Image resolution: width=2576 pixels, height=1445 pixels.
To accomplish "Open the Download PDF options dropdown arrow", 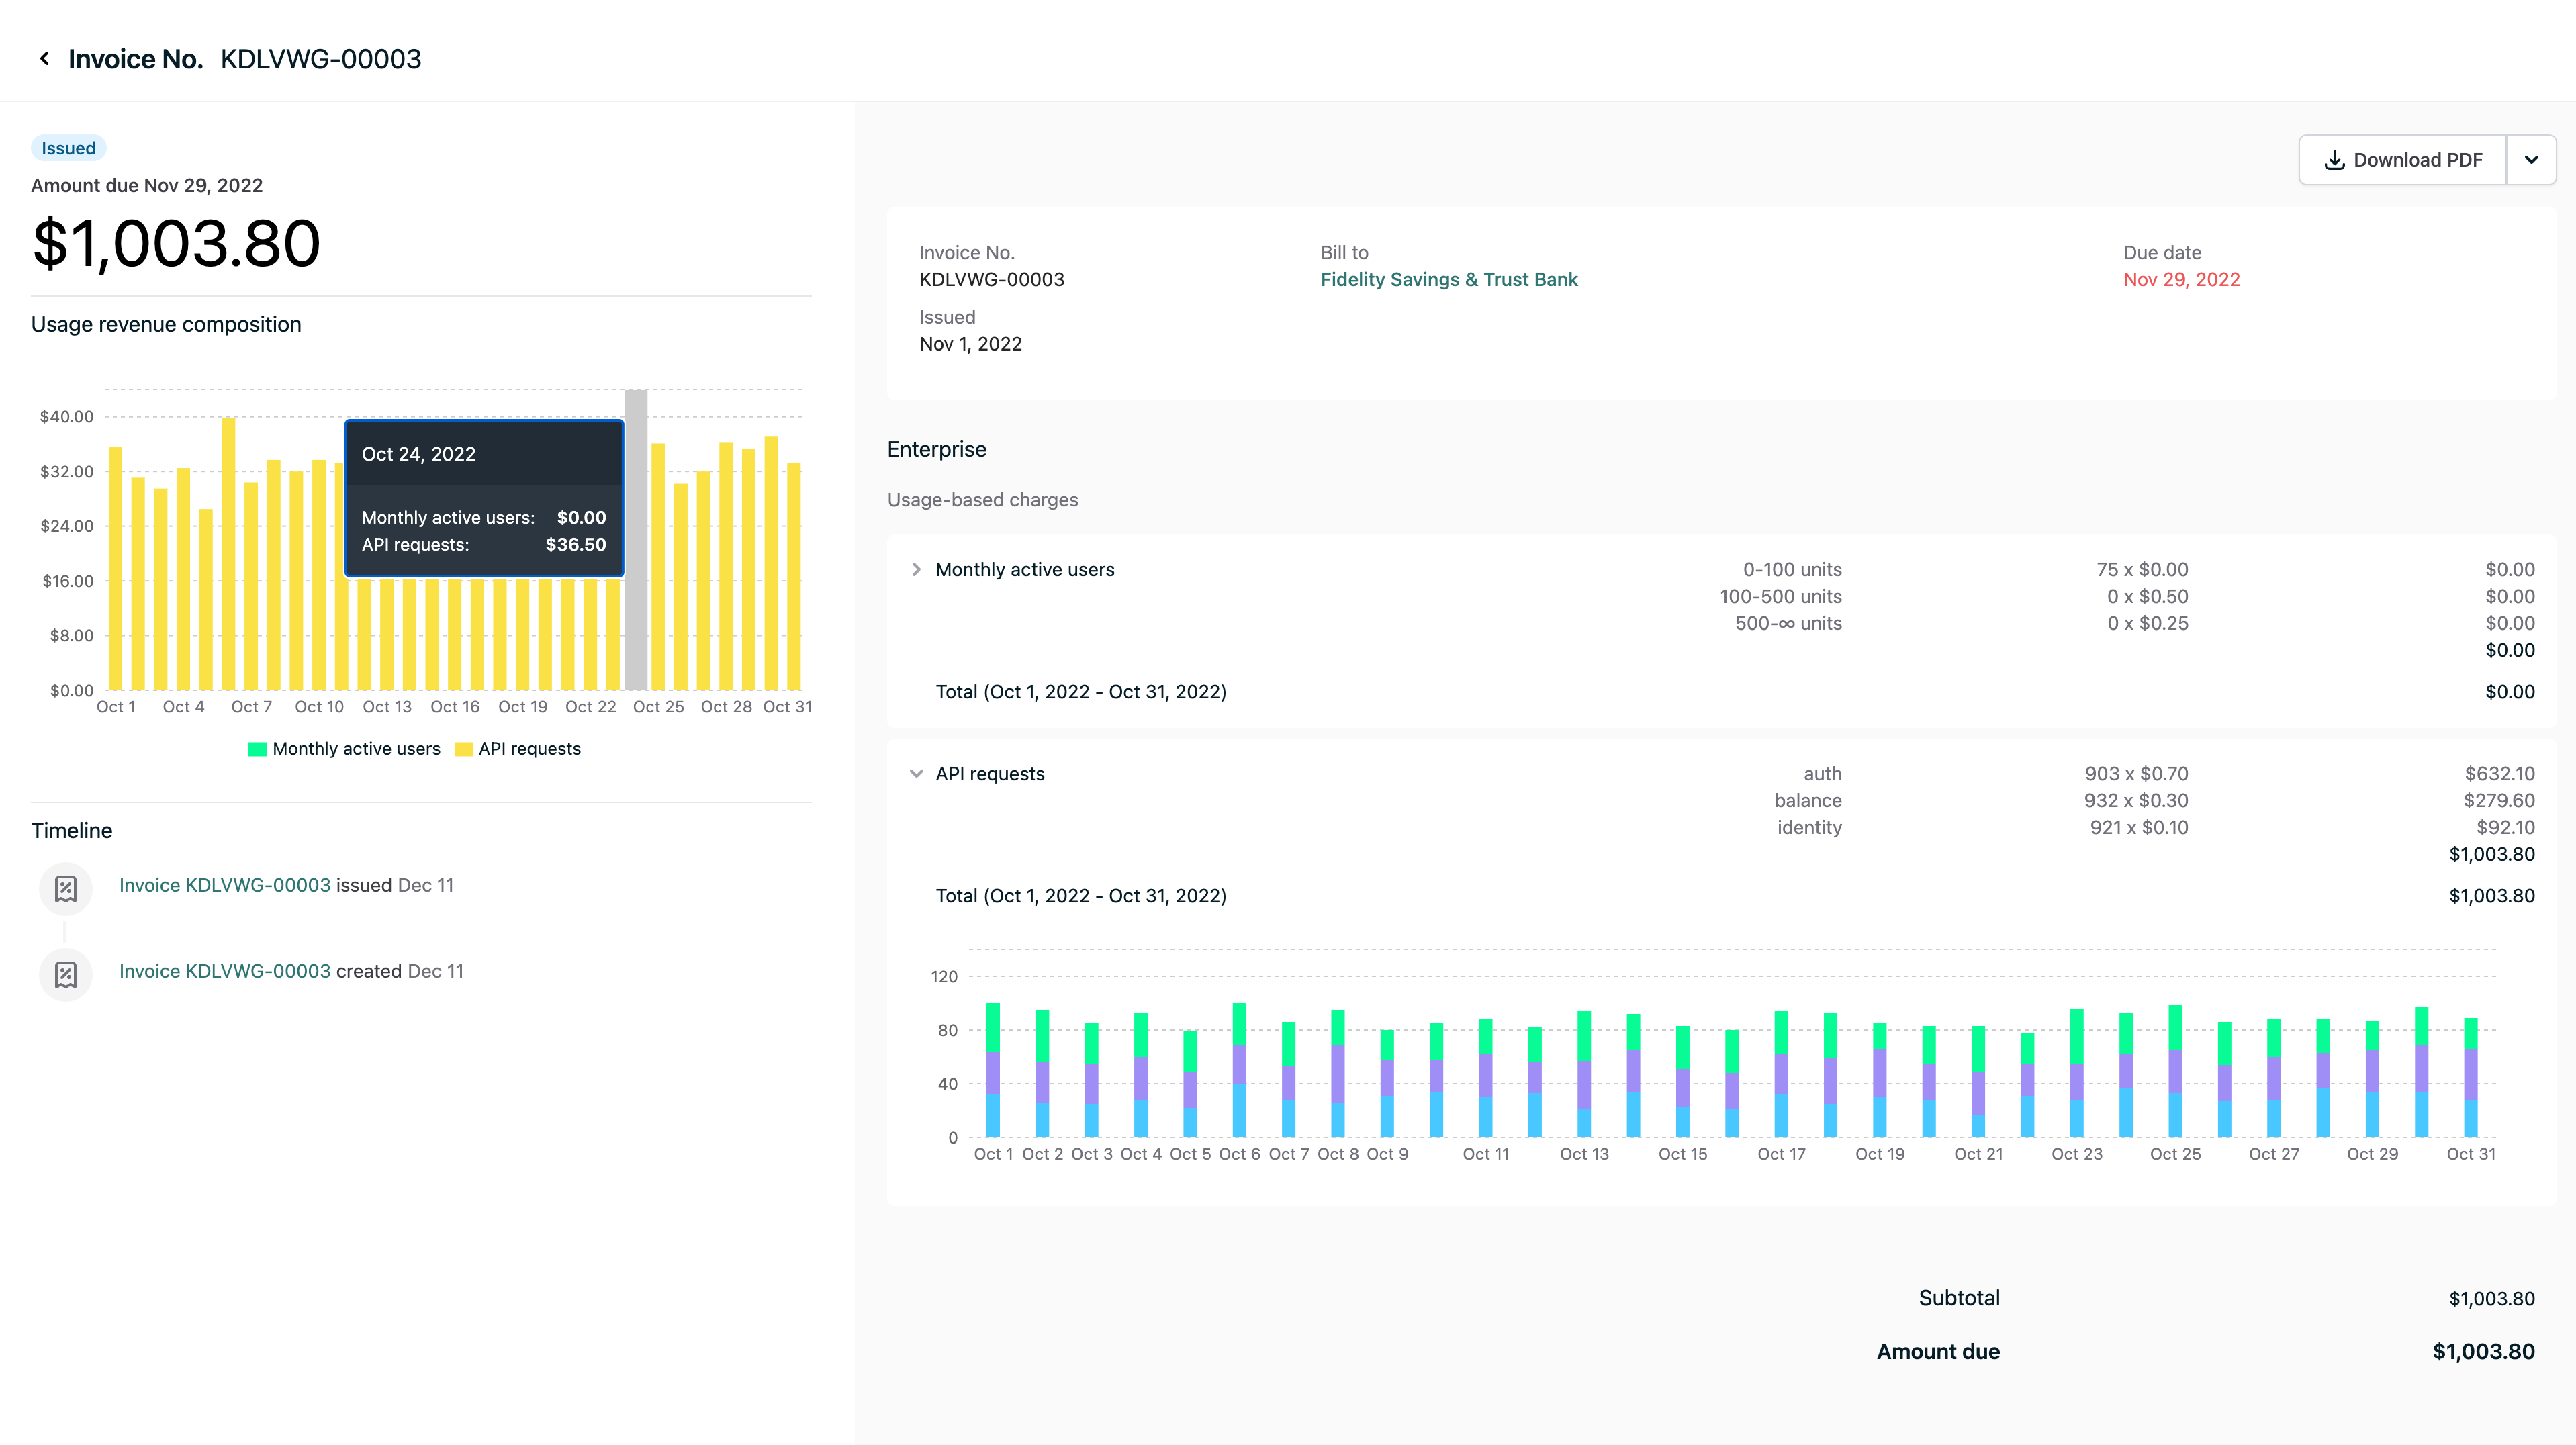I will (x=2531, y=160).
